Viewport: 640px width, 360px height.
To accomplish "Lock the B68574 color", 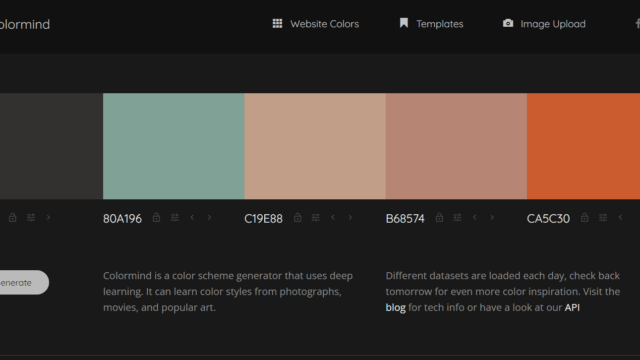I will (439, 218).
